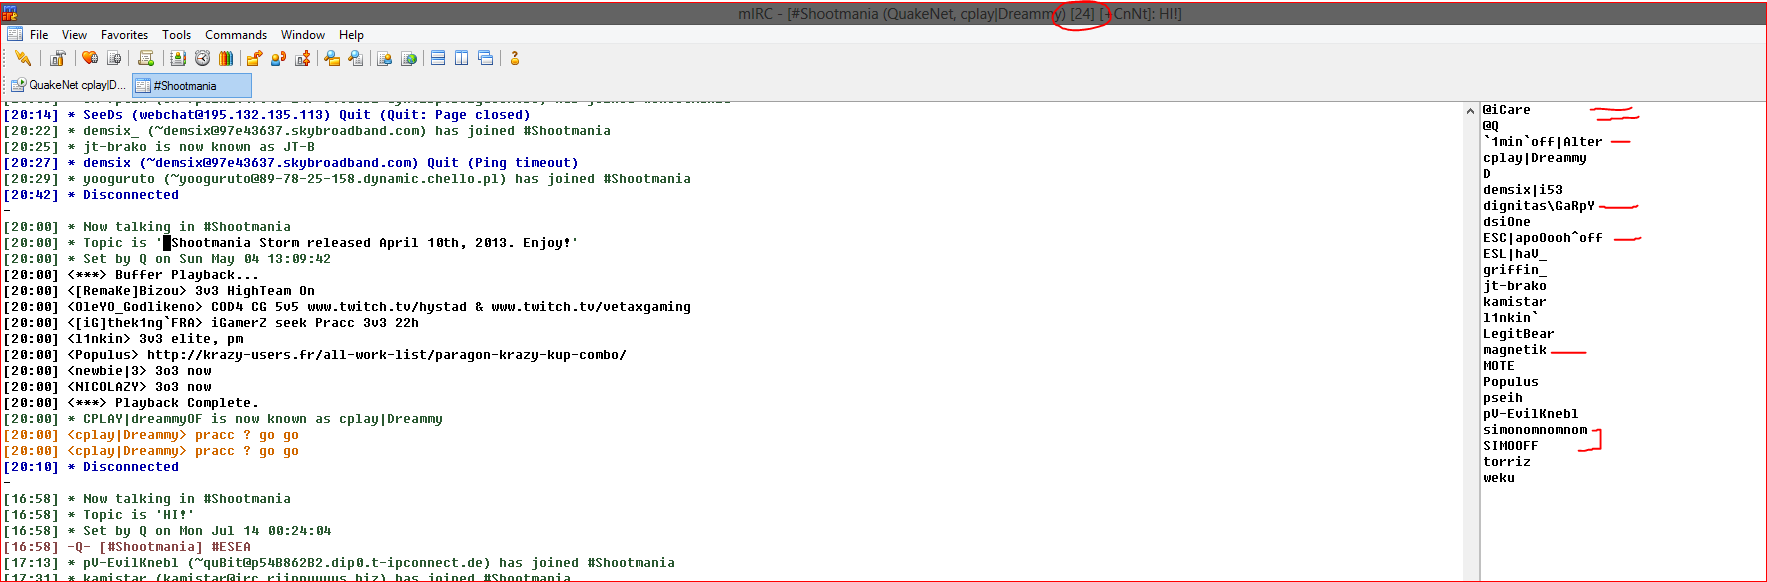Select LegitBear in the nick list
The image size is (1767, 582).
[x=1518, y=334]
